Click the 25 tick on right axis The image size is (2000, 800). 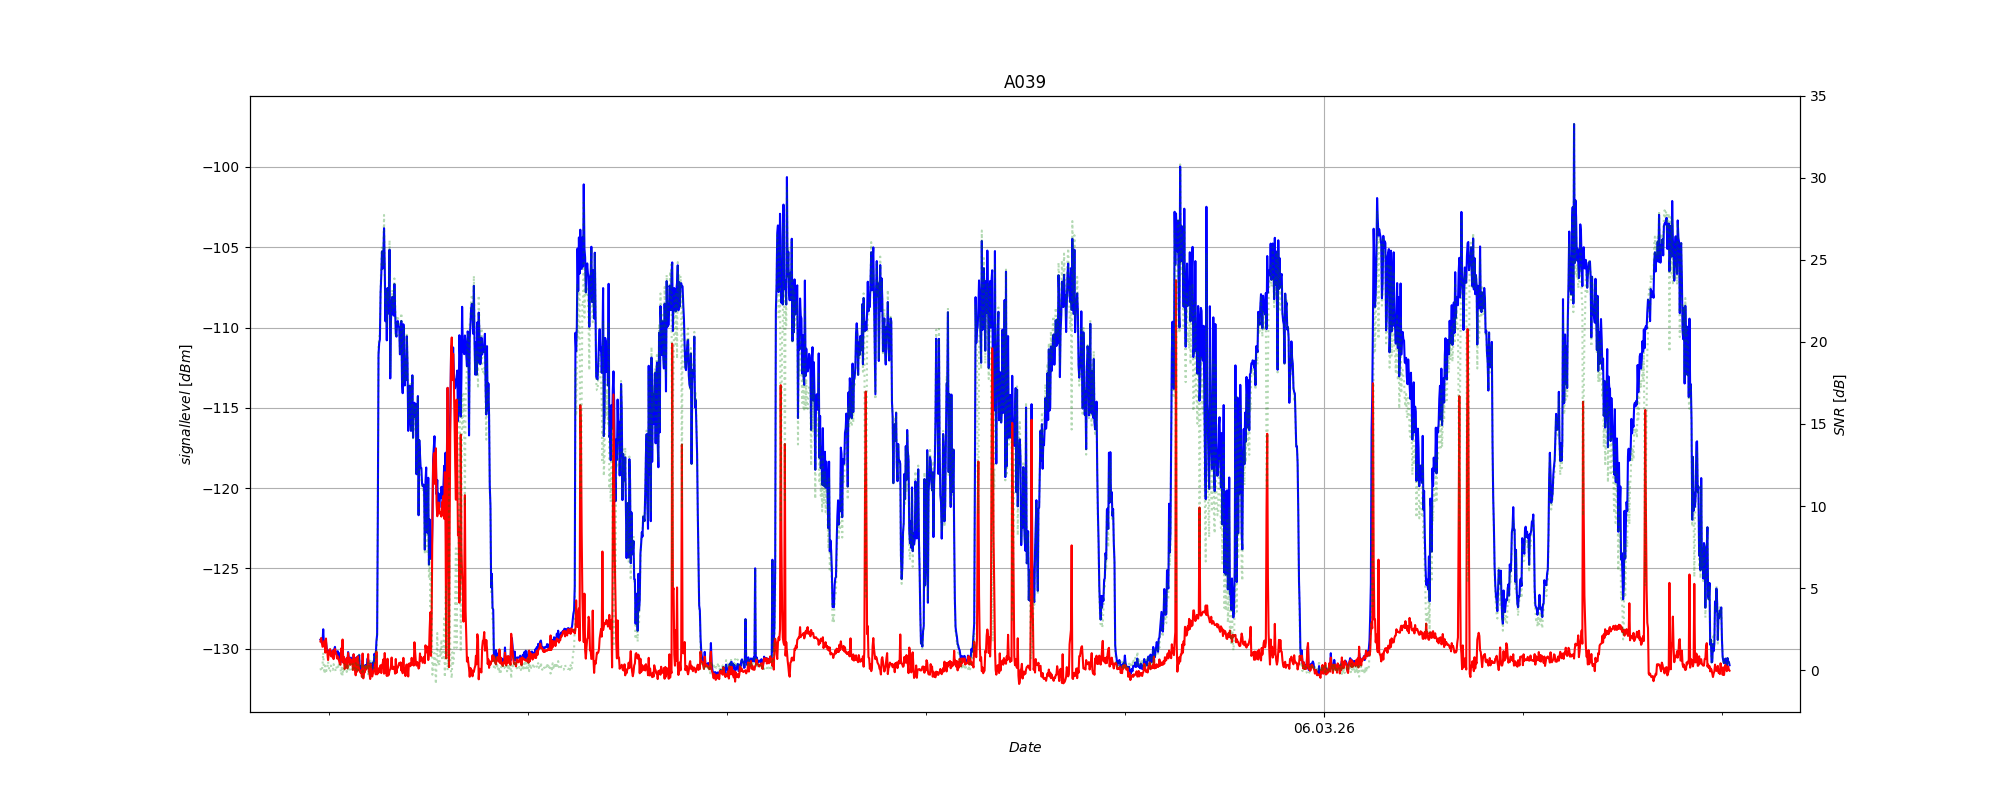[x=1817, y=261]
